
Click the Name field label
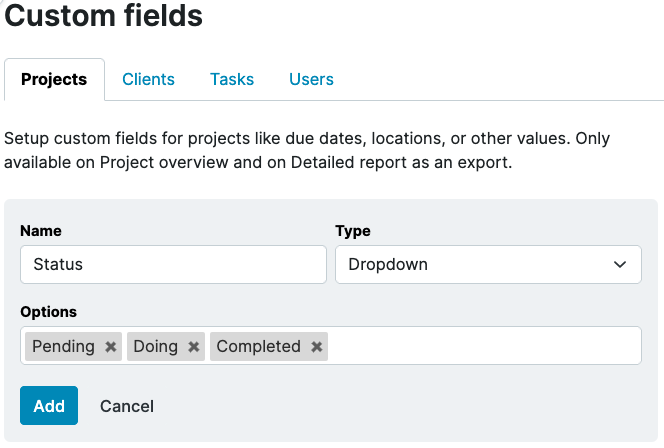click(x=41, y=231)
